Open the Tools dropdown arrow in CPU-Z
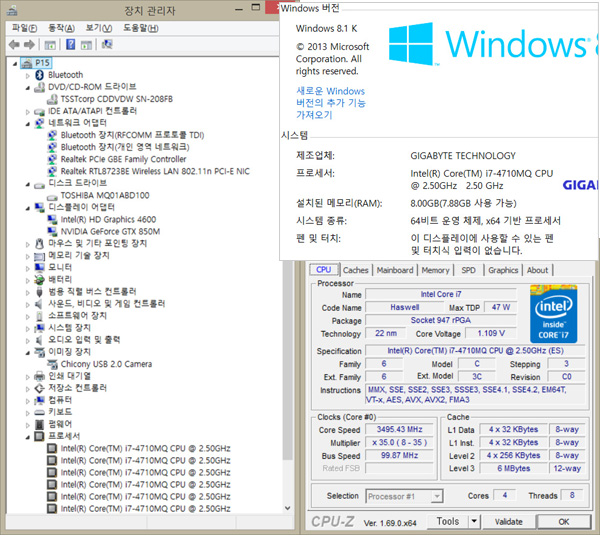600x538 pixels. coord(474,522)
